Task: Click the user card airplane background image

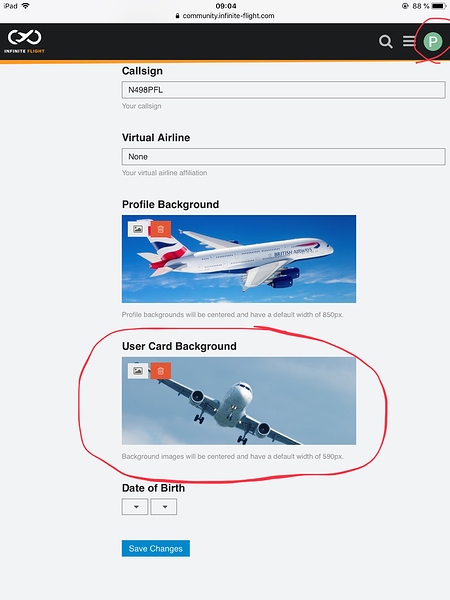Action: (239, 401)
